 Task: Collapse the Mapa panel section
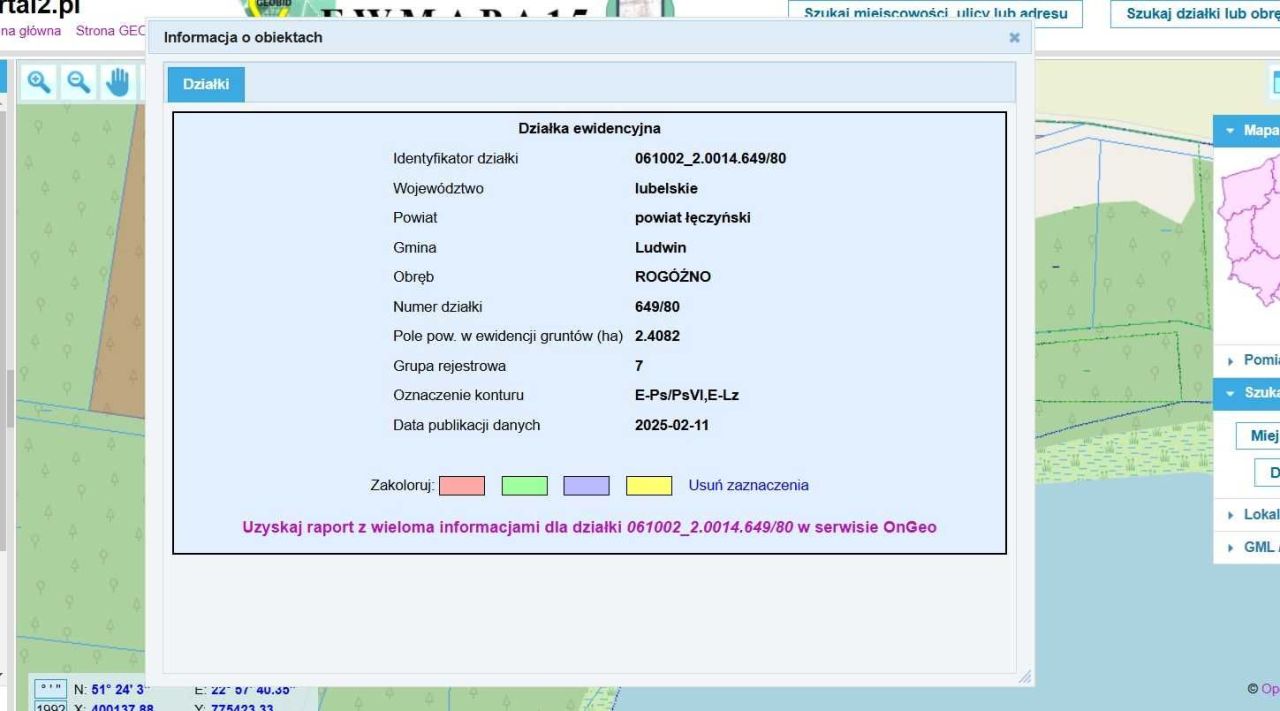click(x=1247, y=131)
